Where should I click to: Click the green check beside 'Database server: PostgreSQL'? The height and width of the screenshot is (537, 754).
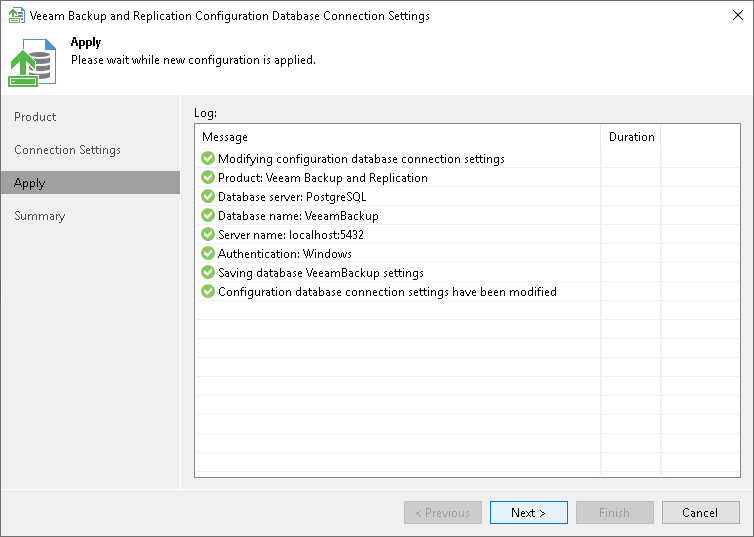(x=208, y=196)
